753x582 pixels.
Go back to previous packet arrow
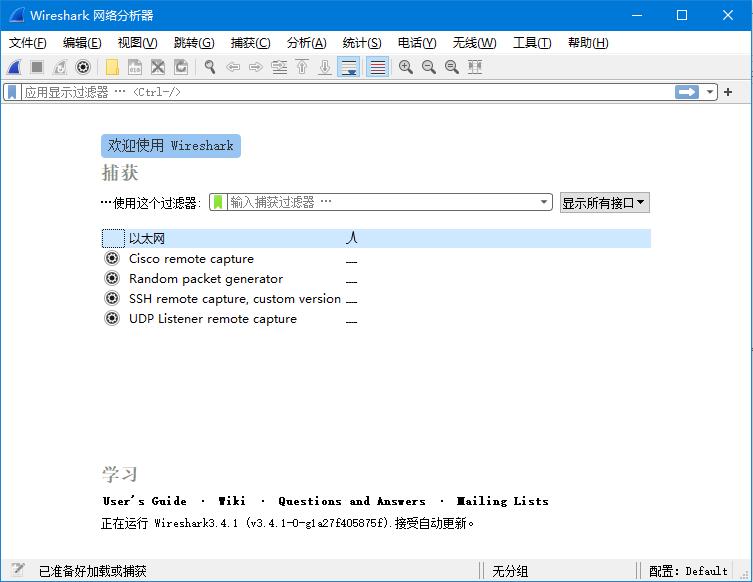pyautogui.click(x=233, y=67)
